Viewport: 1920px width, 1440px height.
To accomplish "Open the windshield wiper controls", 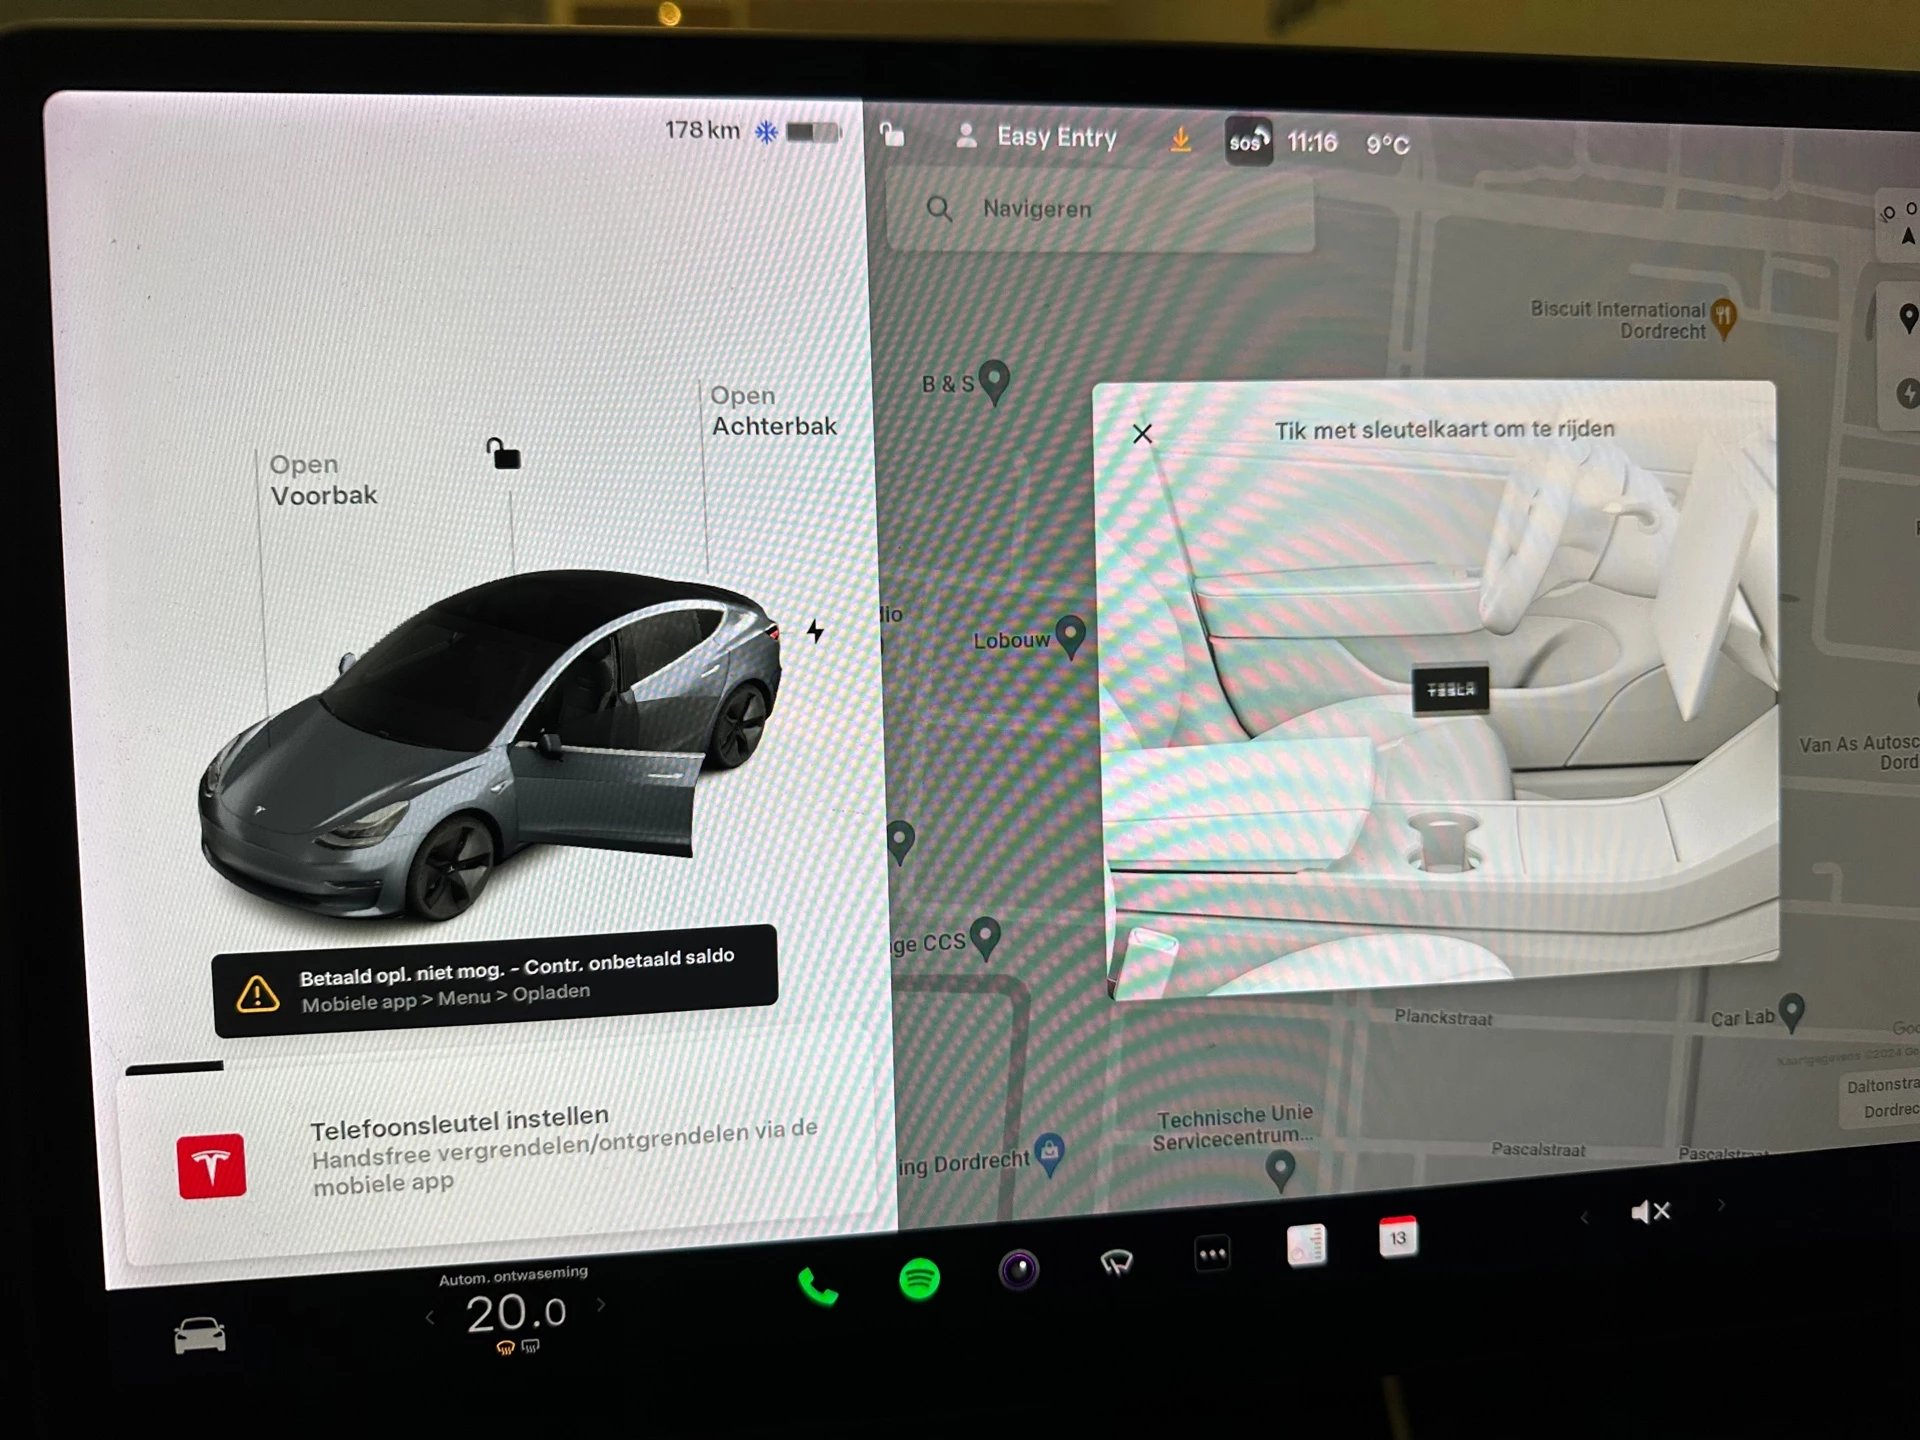I will click(1116, 1262).
